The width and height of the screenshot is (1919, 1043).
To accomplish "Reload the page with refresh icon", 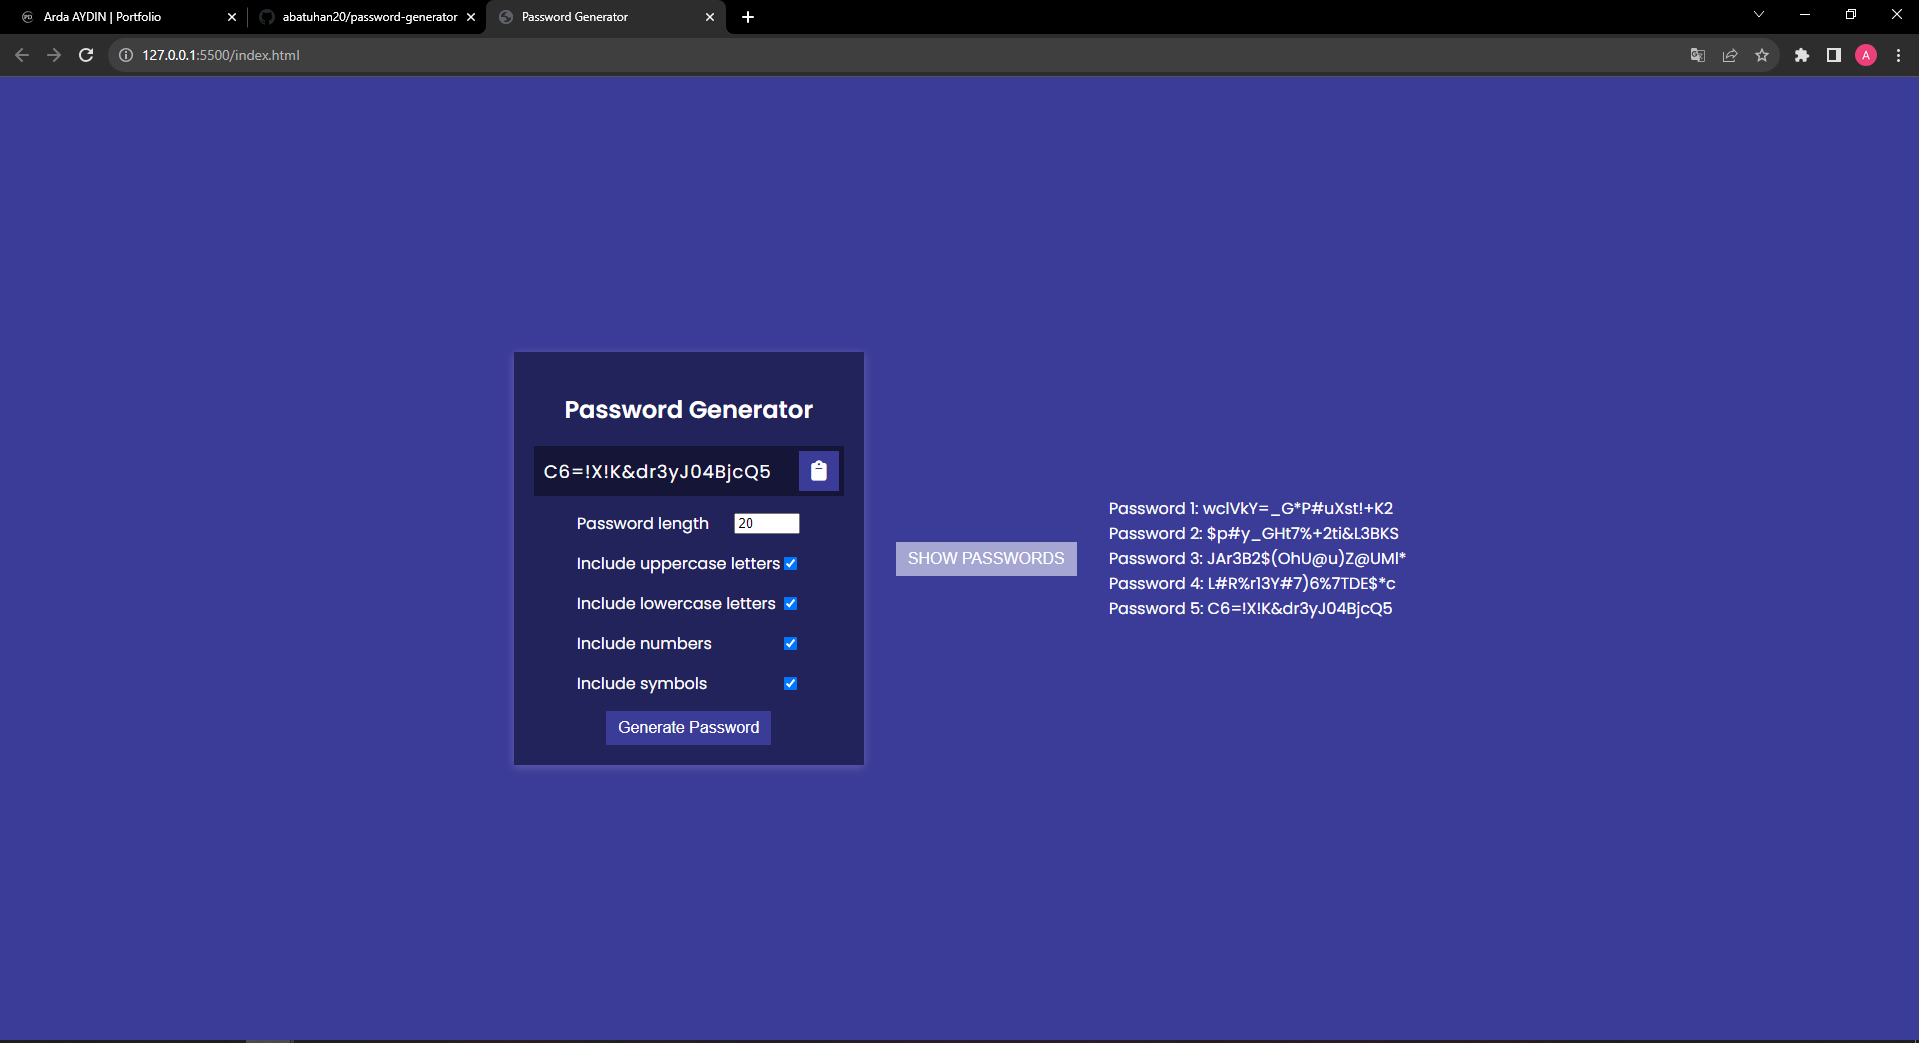I will coord(86,55).
